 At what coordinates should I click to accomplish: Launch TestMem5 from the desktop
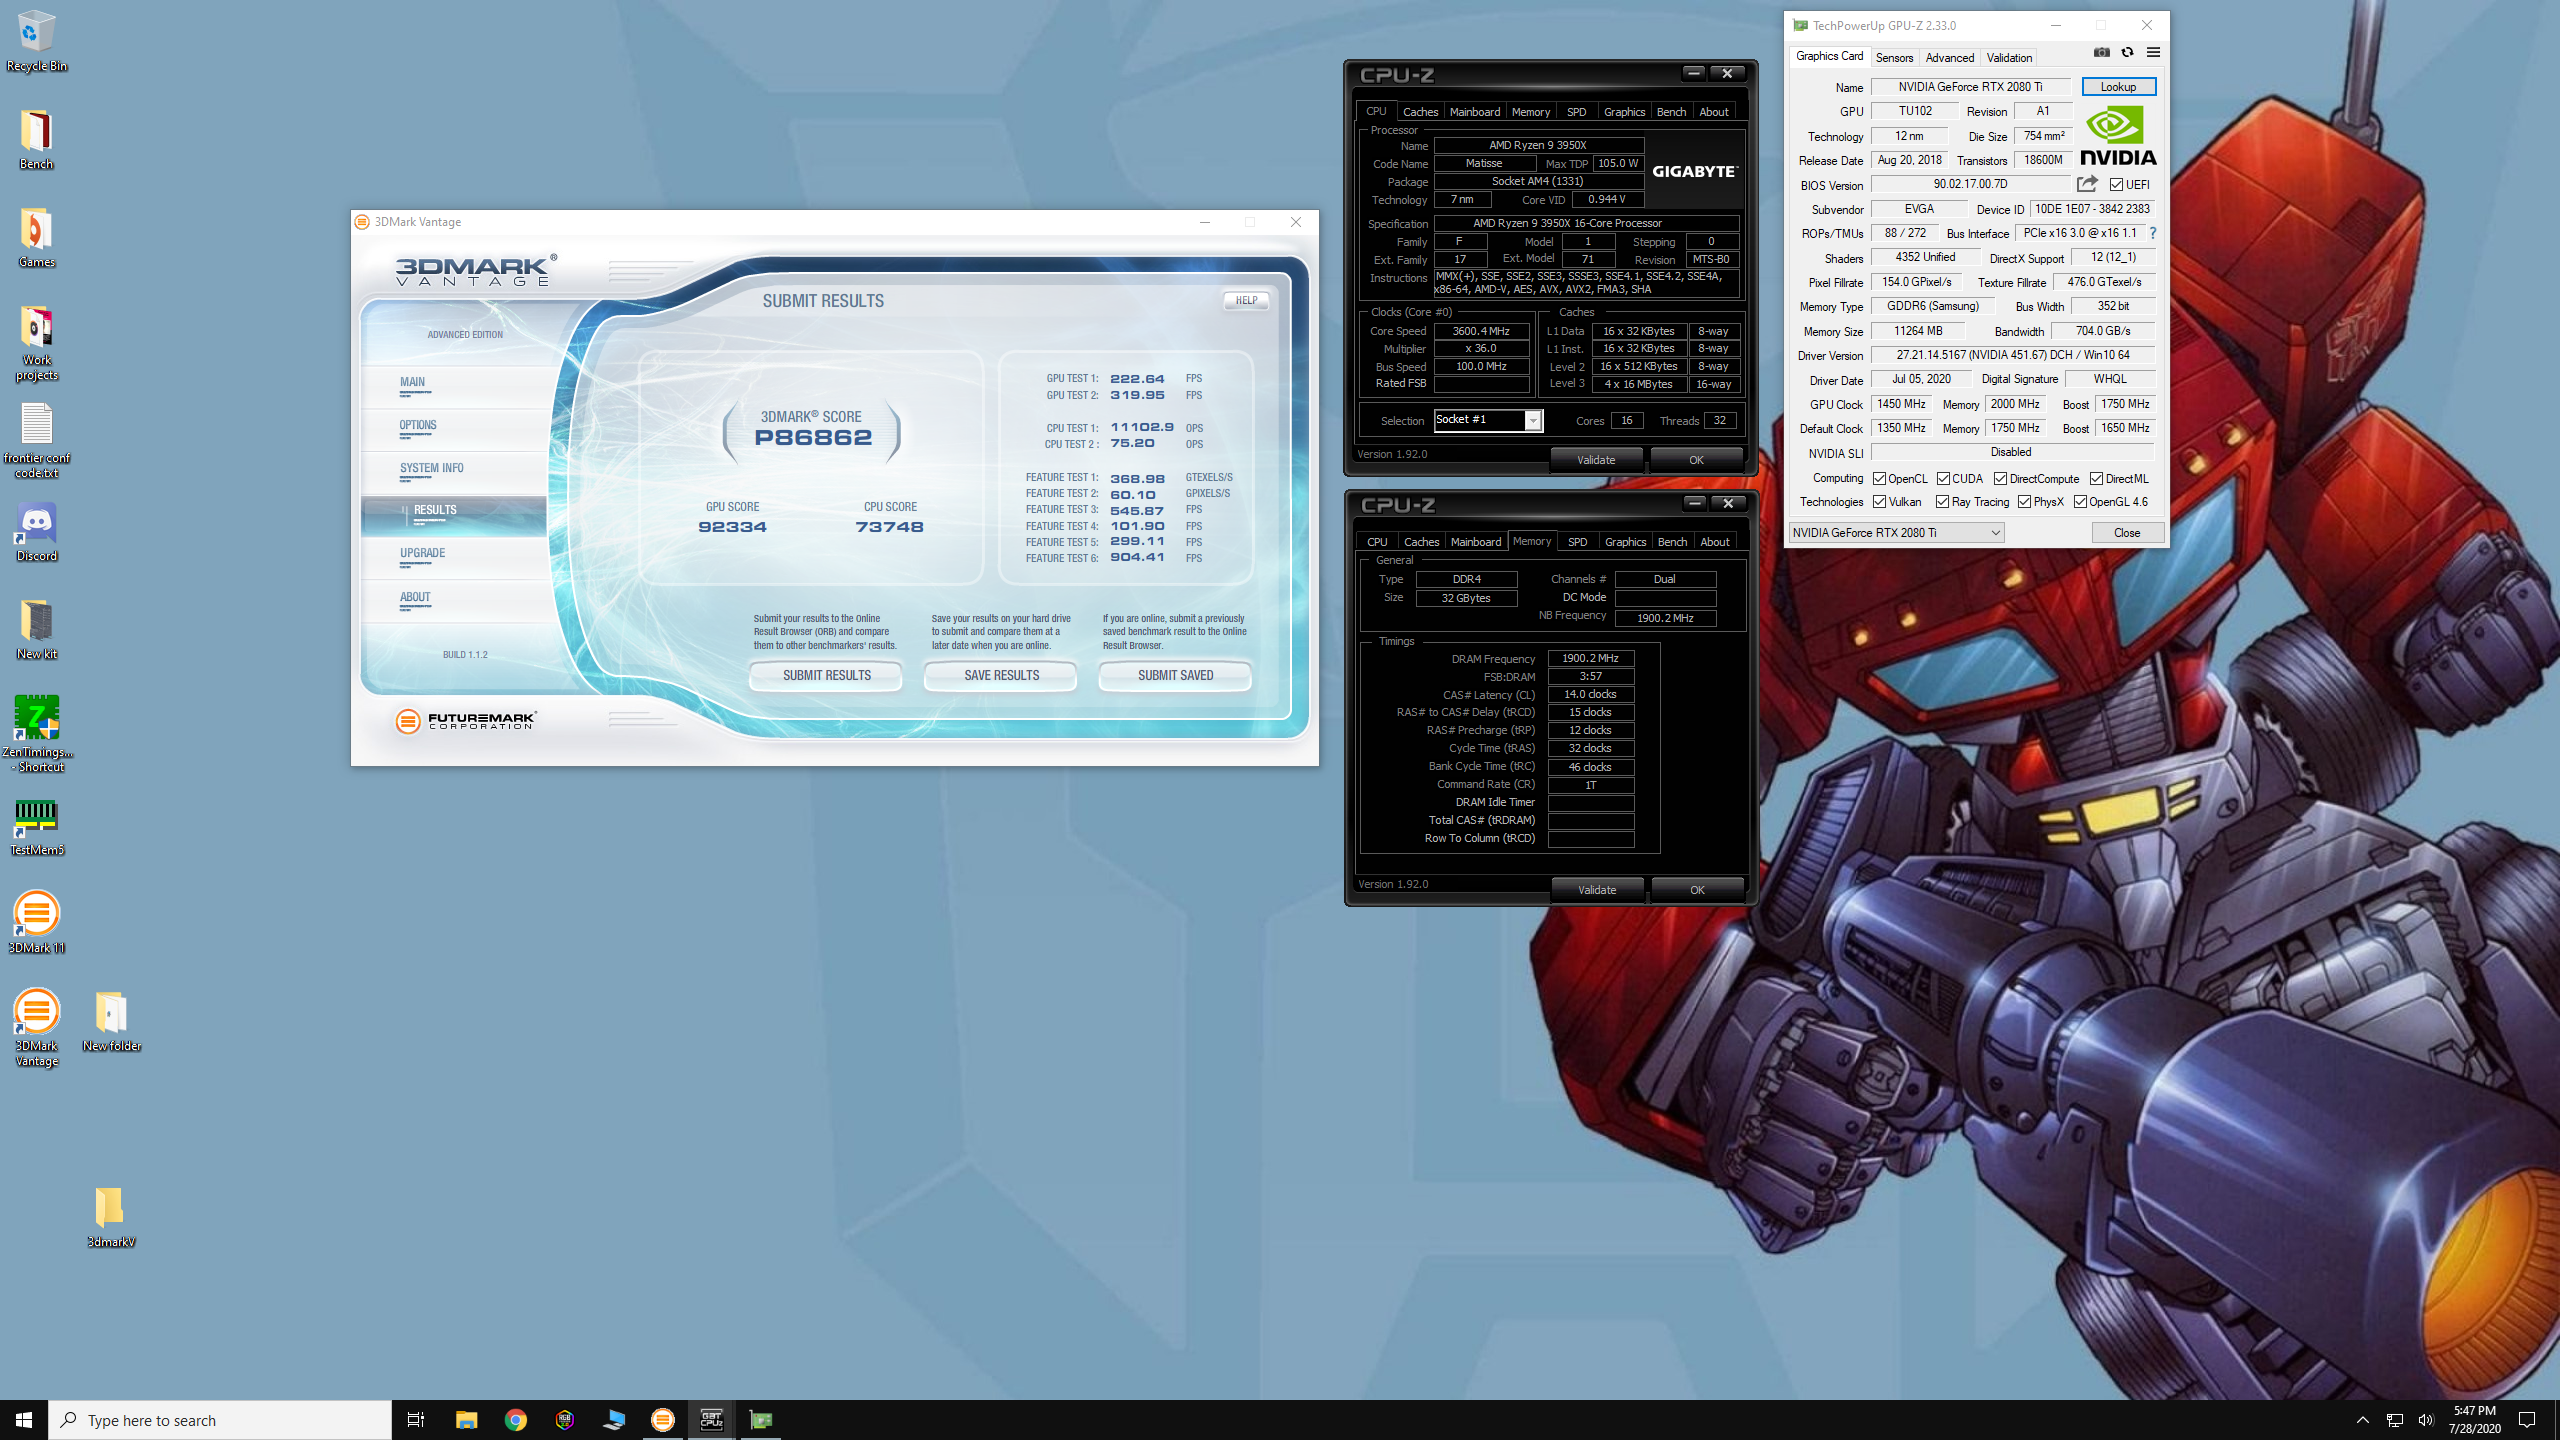pos(36,826)
